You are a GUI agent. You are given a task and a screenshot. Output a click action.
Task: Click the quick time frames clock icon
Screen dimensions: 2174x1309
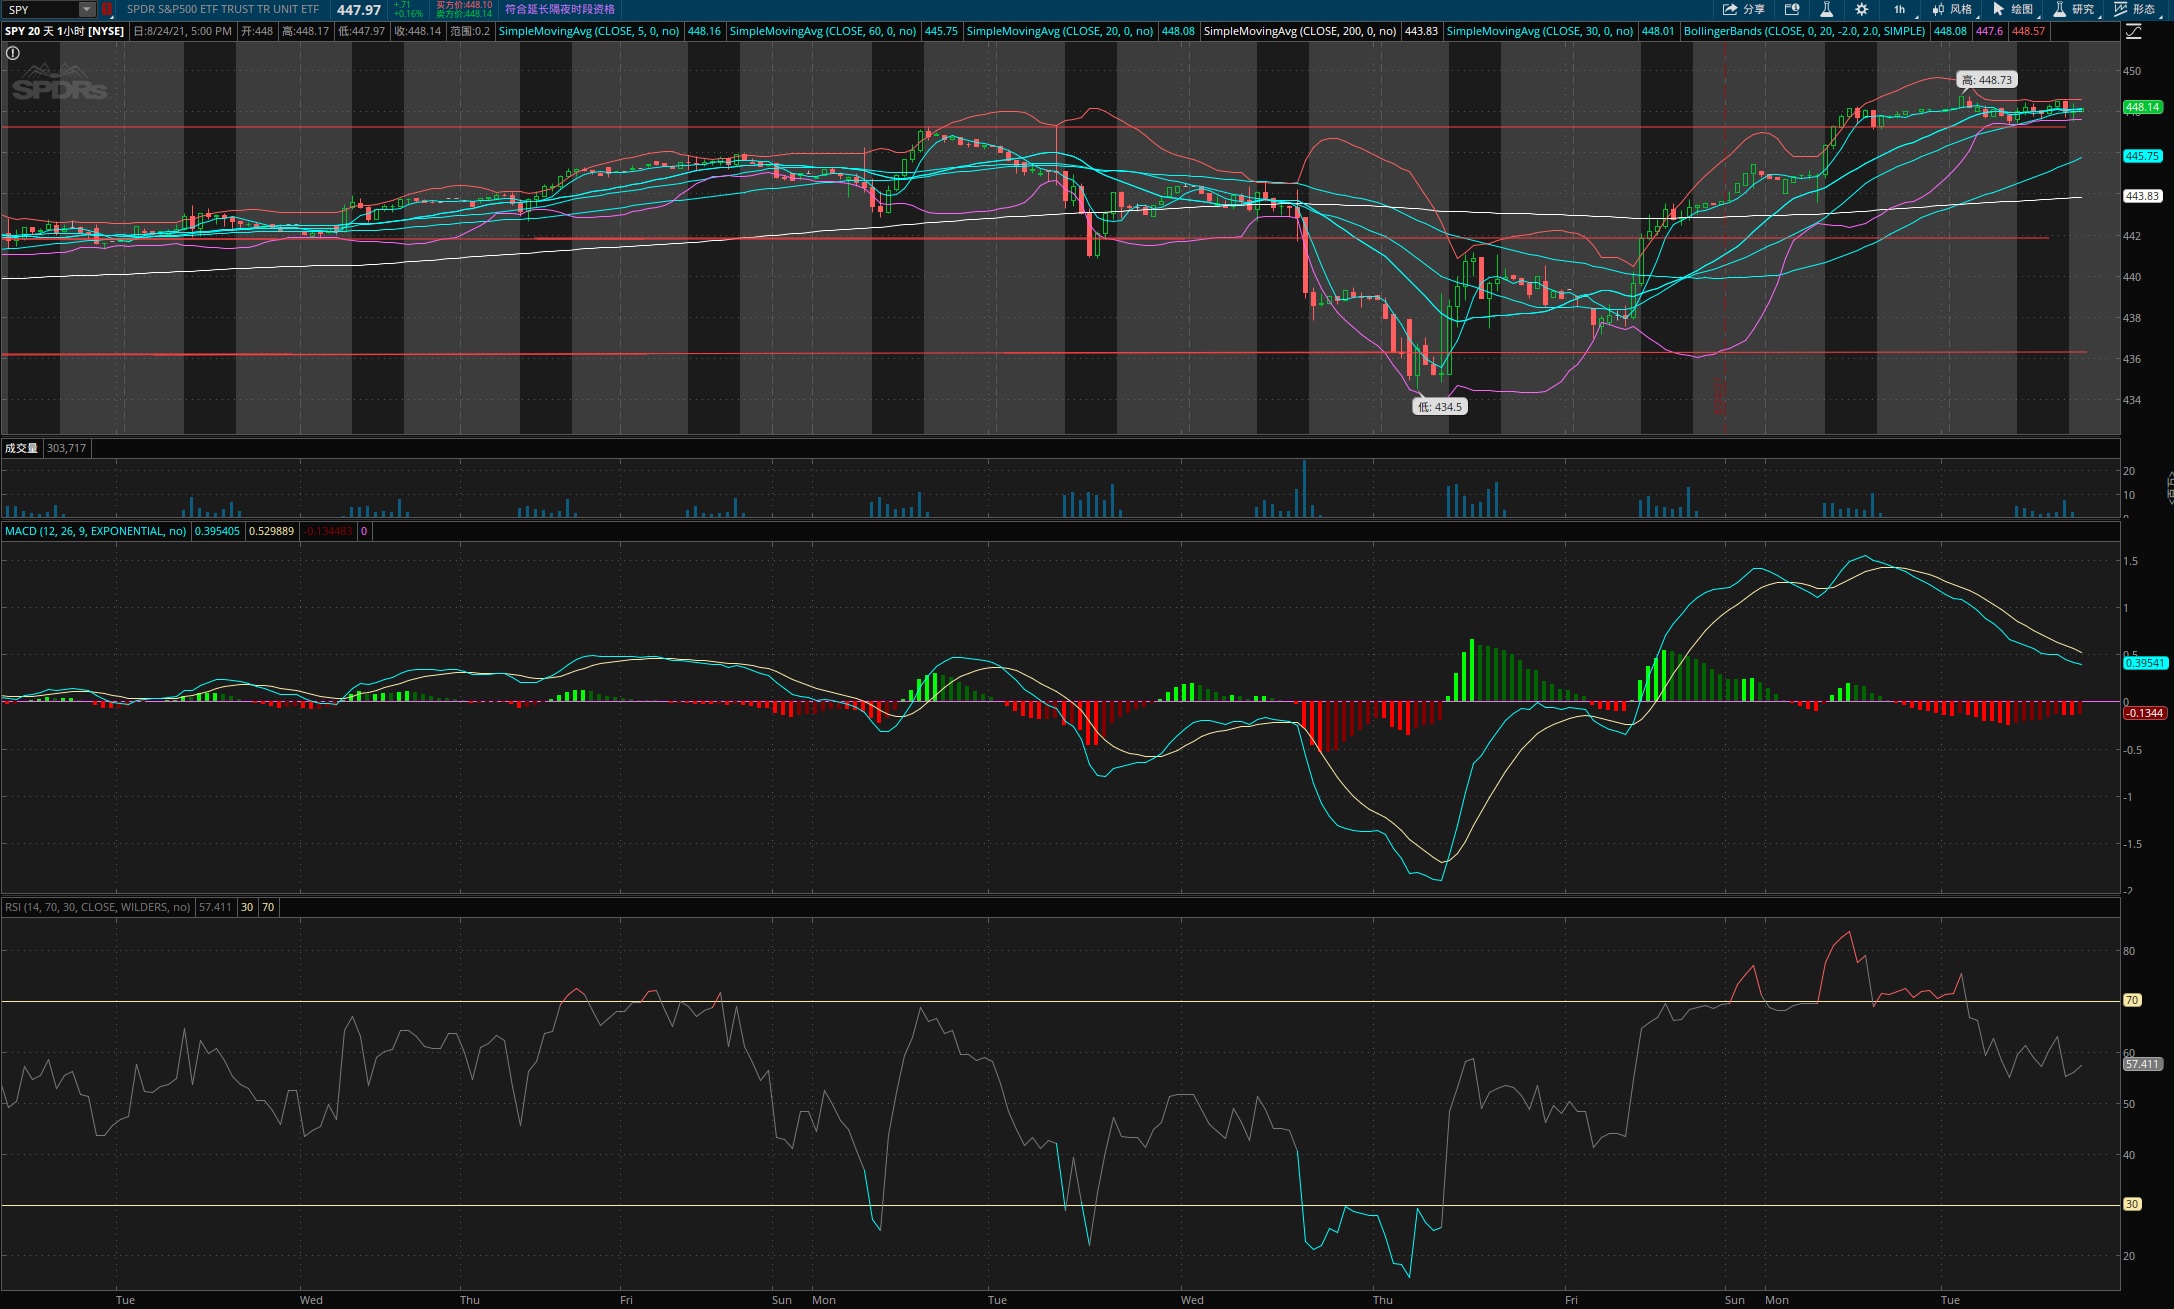(1792, 9)
